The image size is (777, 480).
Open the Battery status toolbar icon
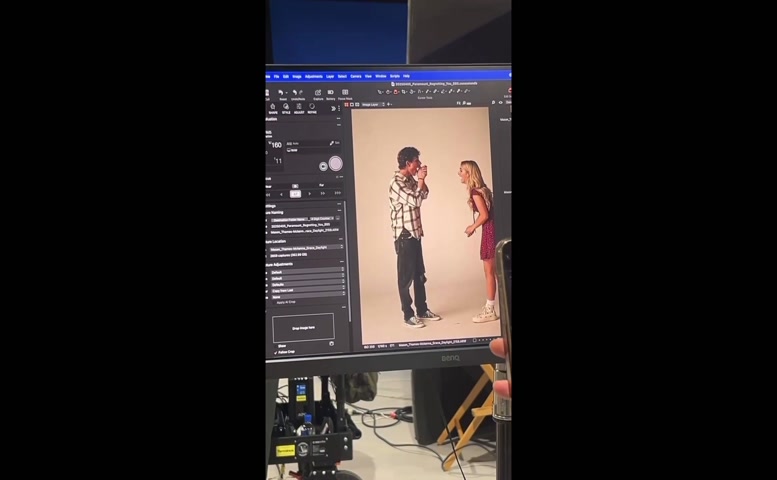point(331,93)
